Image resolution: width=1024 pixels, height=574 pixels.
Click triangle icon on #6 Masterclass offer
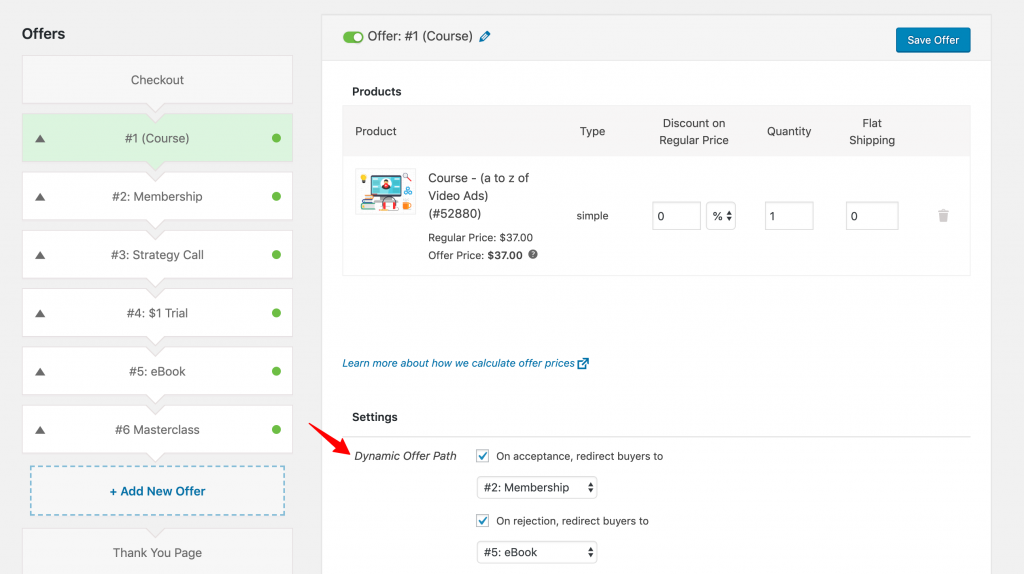tap(40, 430)
